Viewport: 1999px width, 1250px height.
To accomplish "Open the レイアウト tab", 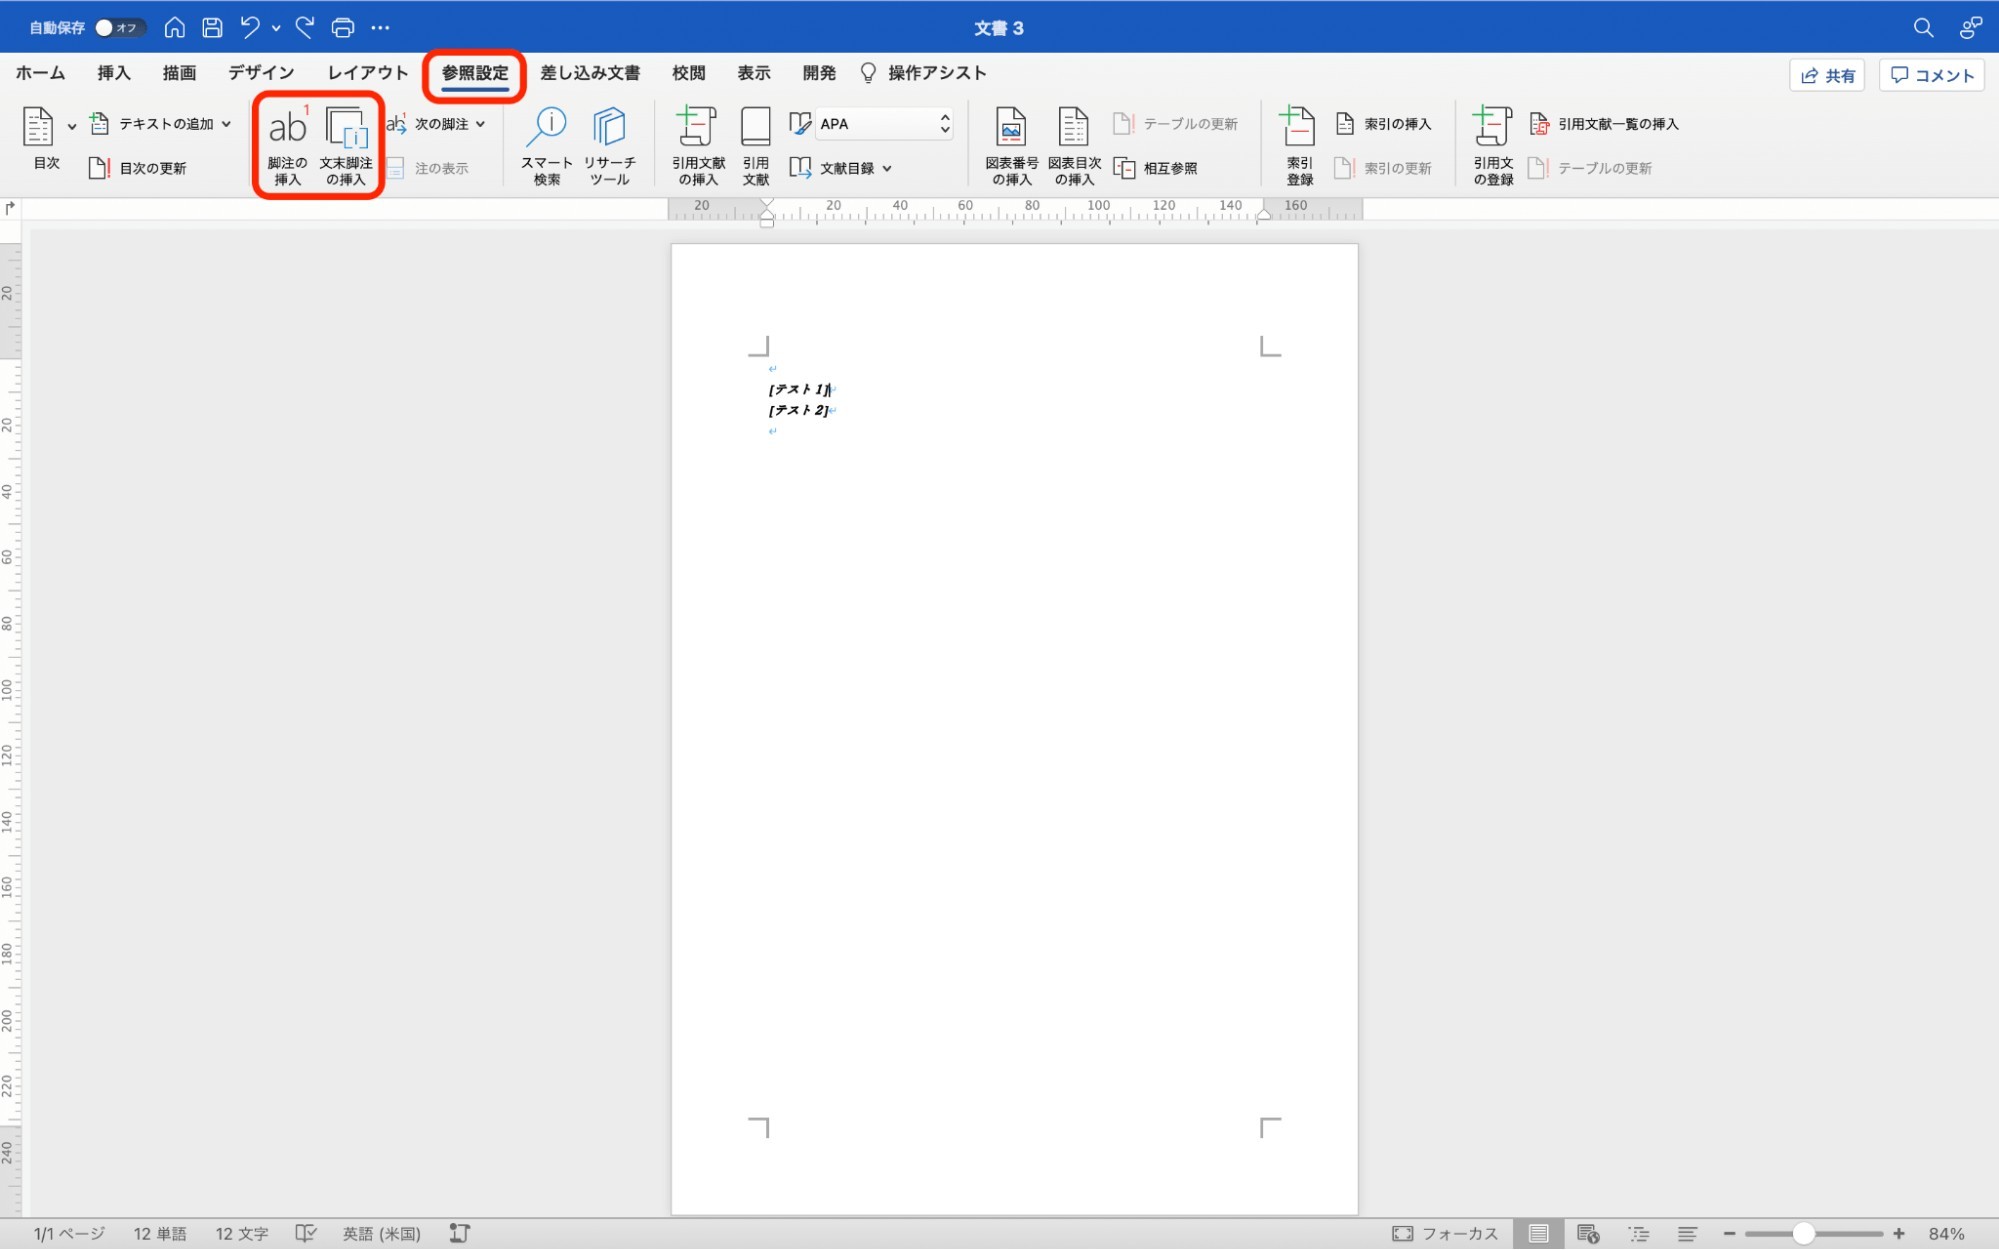I will tap(368, 73).
